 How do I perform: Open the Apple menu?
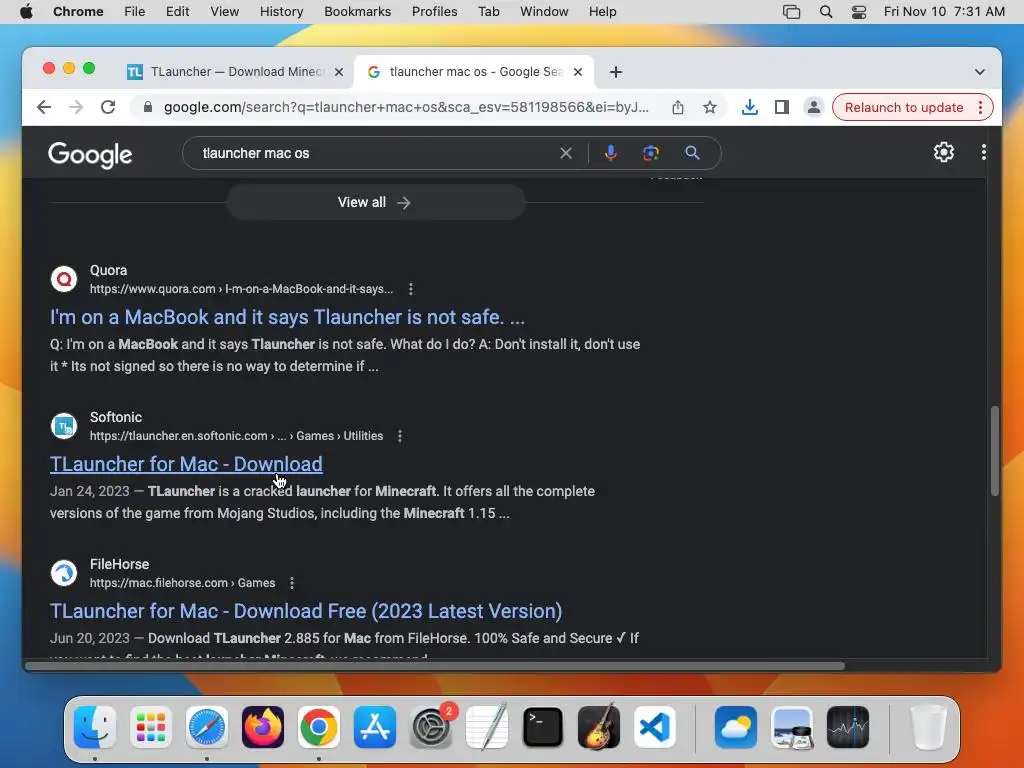click(x=26, y=12)
